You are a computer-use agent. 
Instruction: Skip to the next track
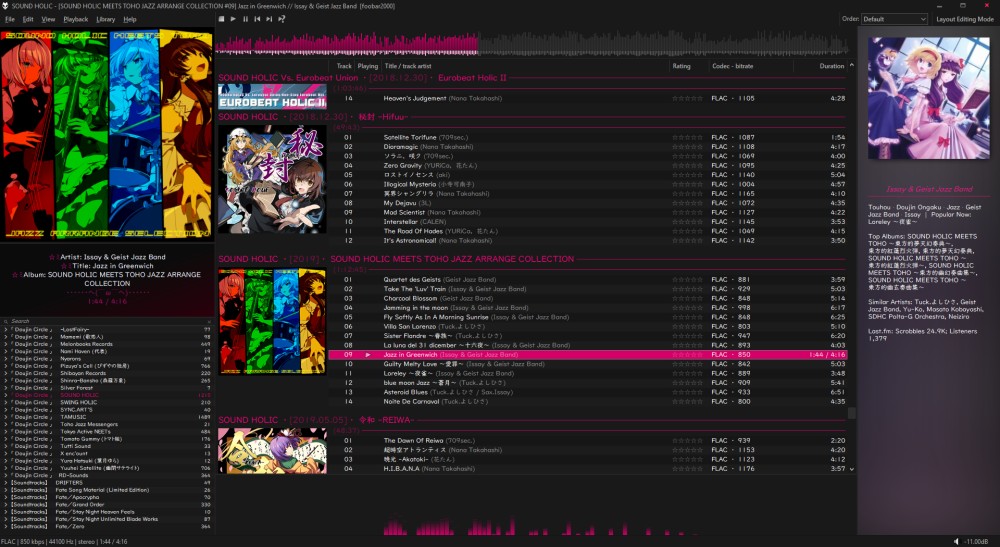[x=269, y=19]
